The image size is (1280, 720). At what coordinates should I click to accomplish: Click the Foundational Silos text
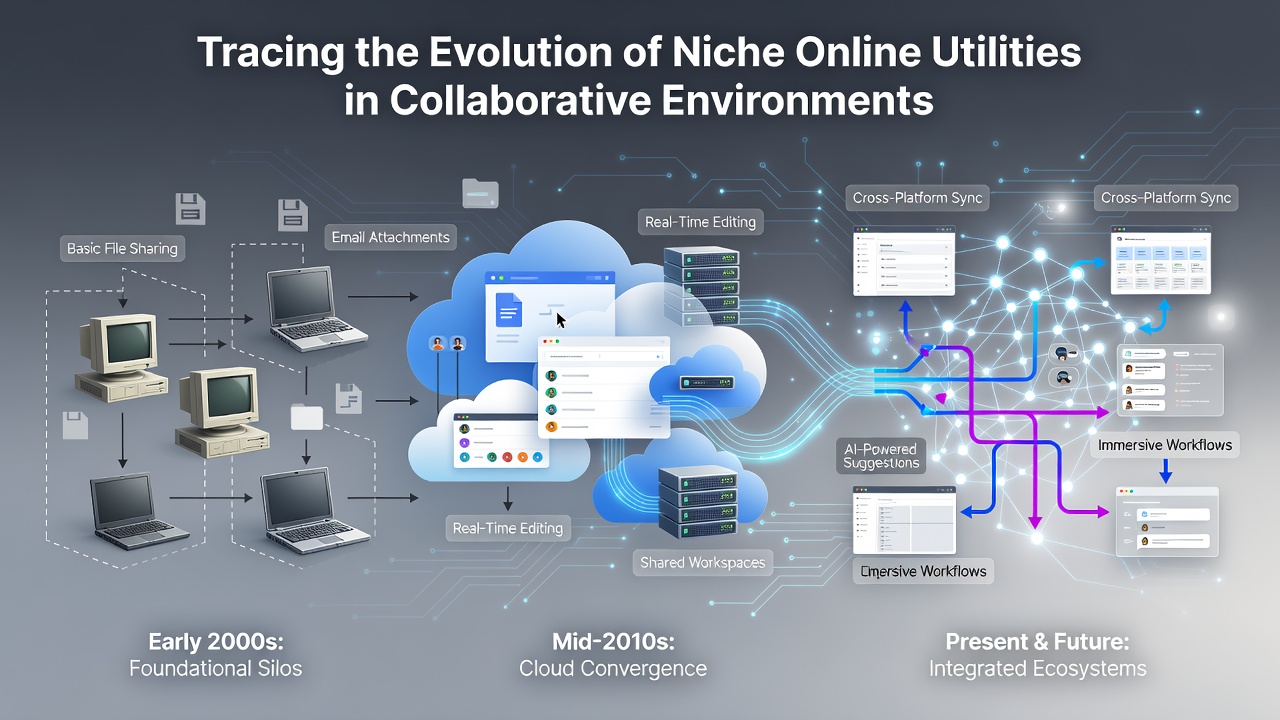215,668
